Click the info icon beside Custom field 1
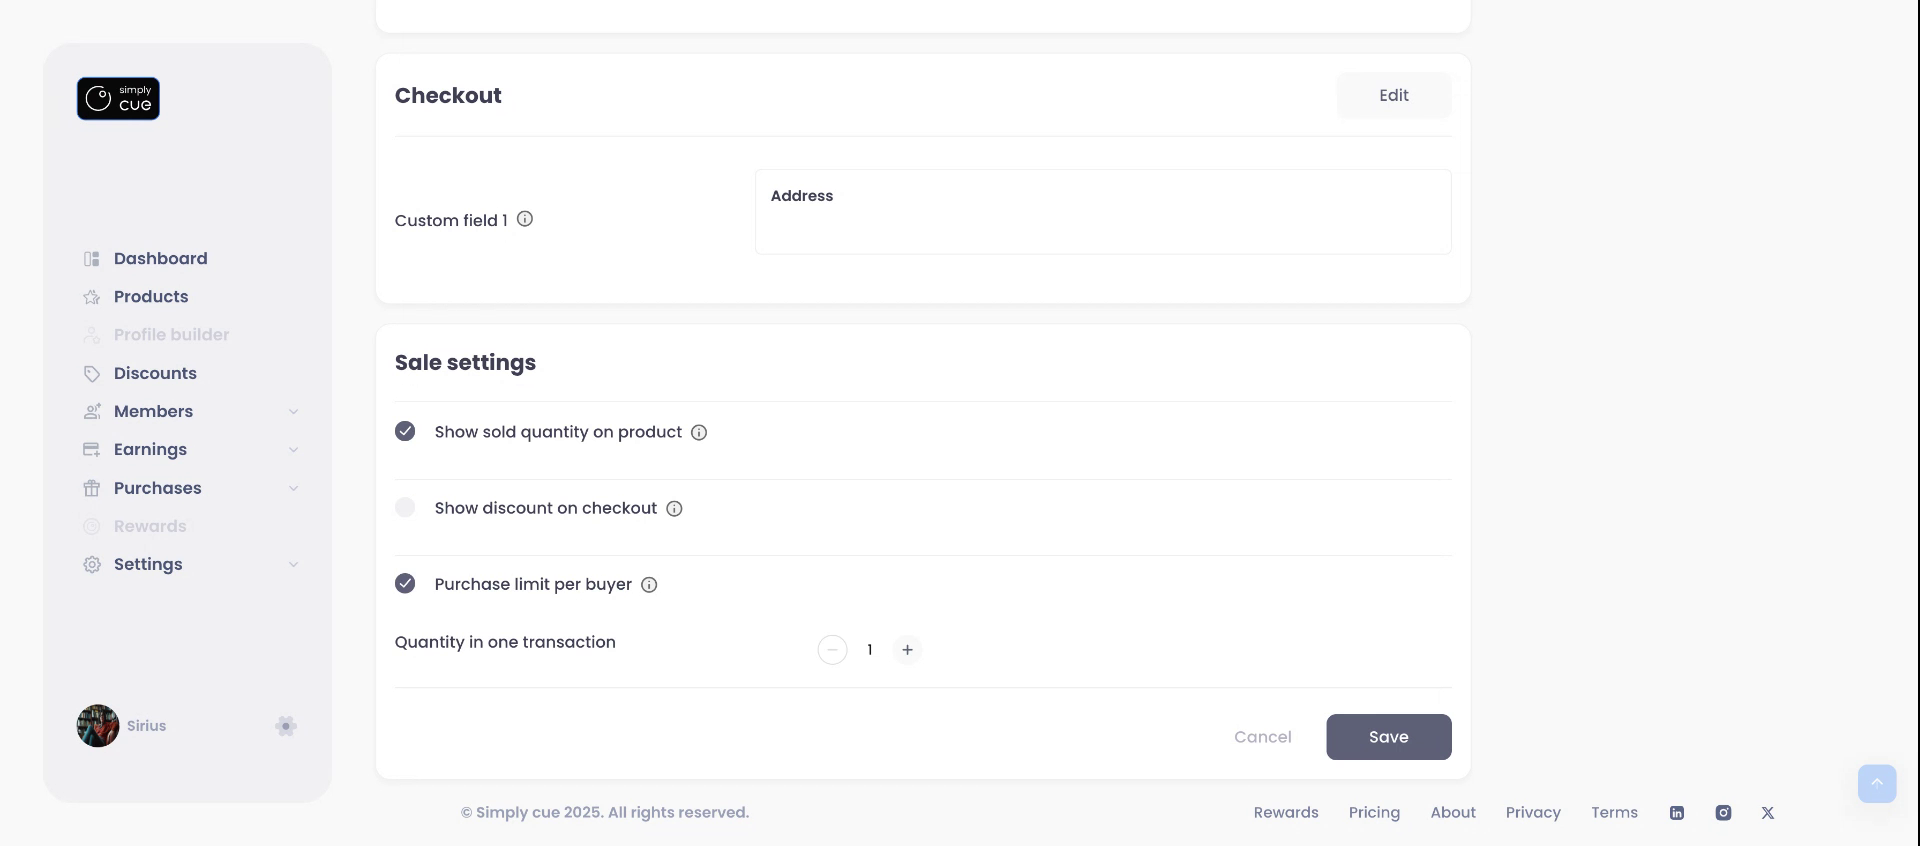 [525, 219]
